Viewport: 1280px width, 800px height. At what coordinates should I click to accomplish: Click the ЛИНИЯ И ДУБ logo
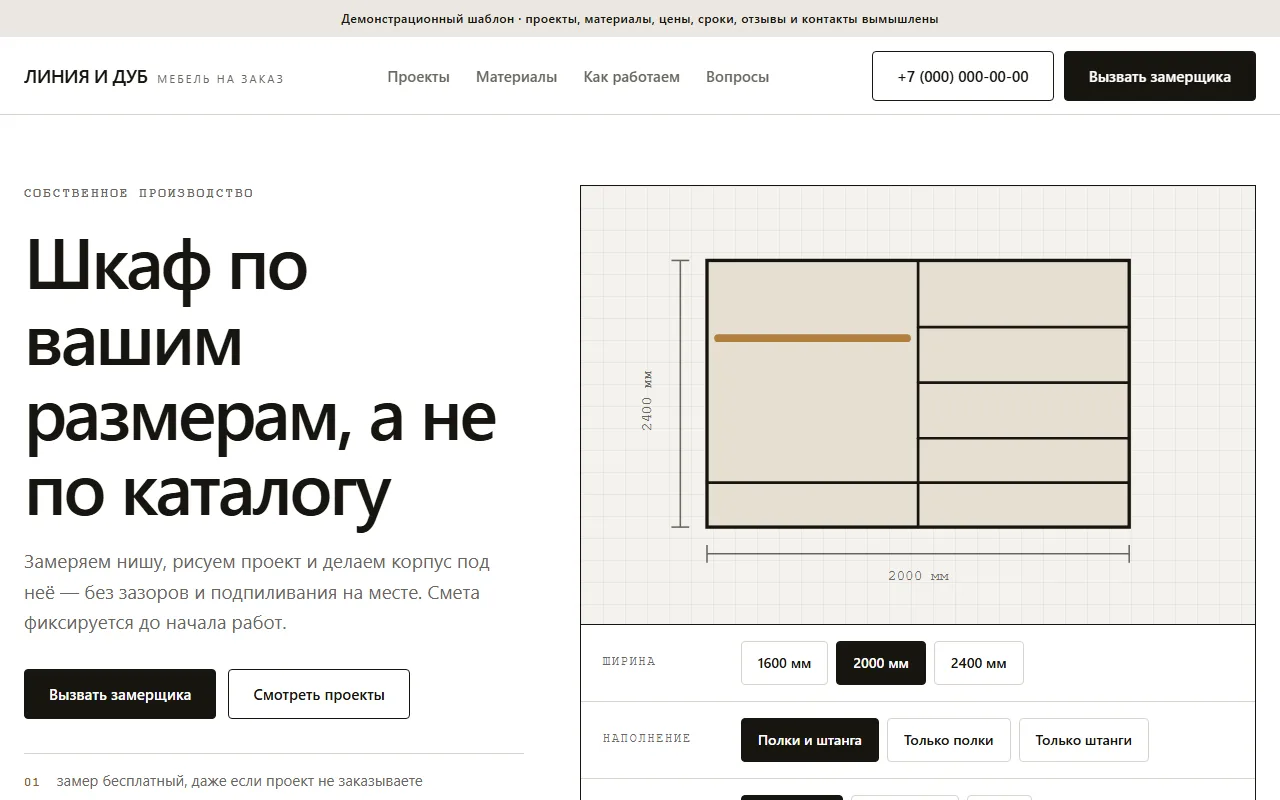pos(86,77)
